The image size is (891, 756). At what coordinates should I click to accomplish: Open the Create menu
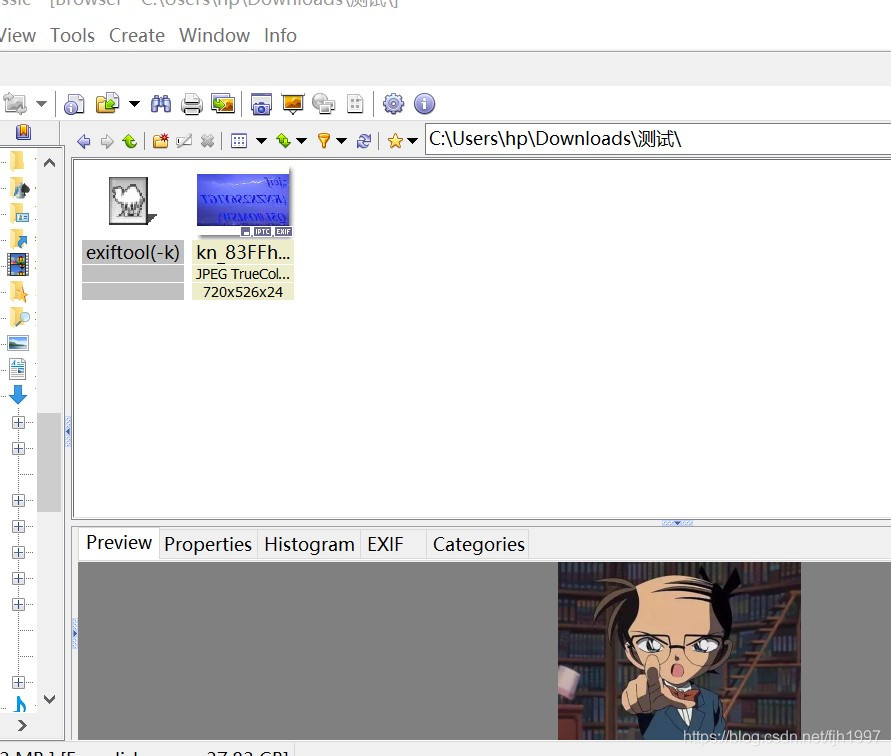(x=137, y=35)
